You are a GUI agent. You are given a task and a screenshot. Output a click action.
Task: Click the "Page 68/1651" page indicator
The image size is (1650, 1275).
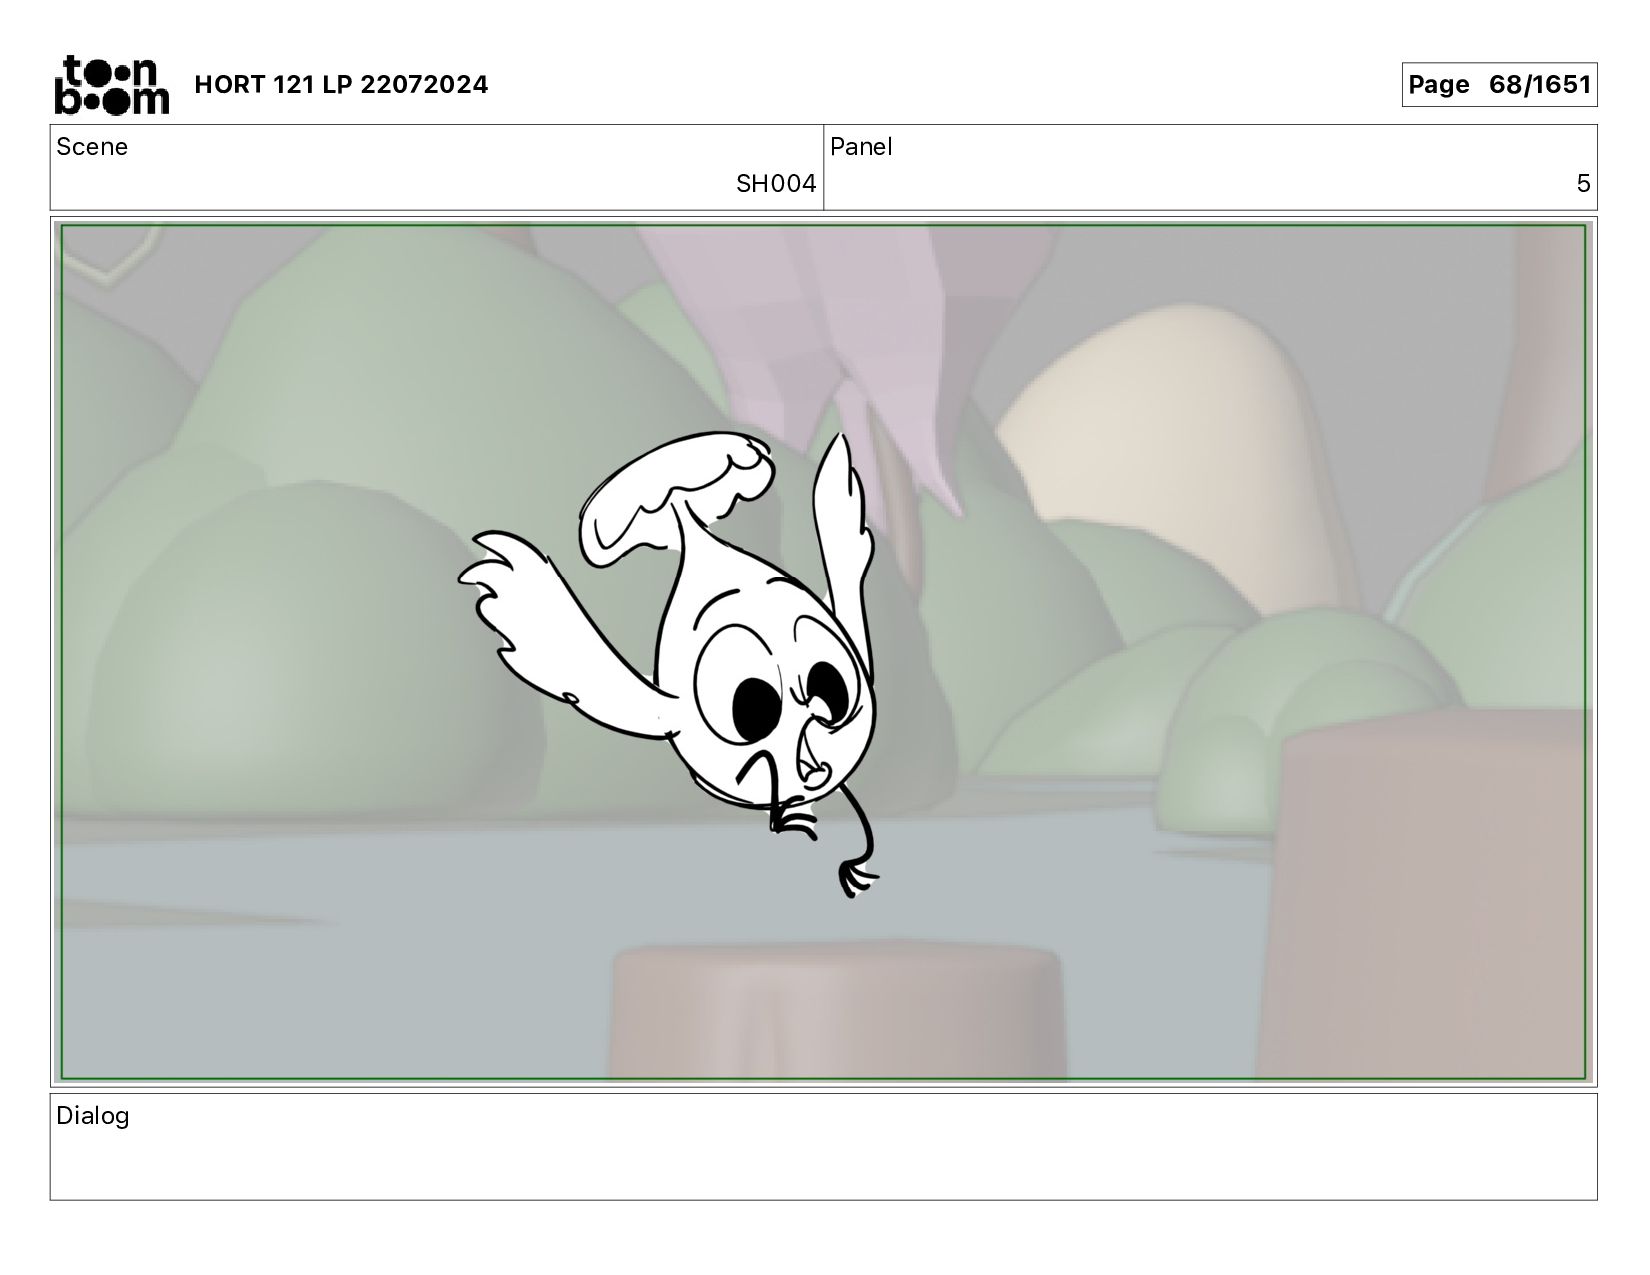(x=1499, y=85)
